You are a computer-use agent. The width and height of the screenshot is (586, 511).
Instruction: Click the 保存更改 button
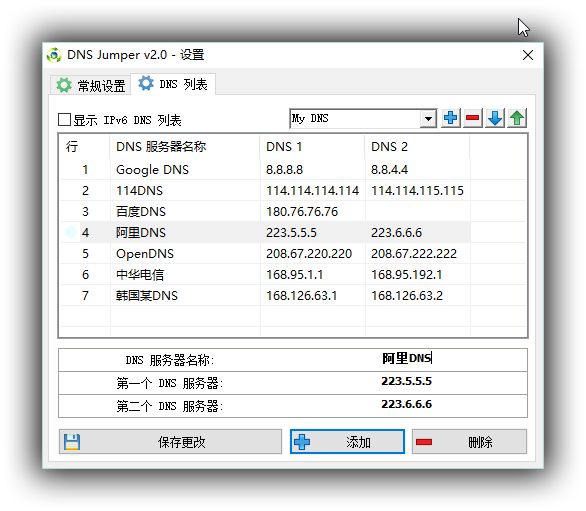170,442
